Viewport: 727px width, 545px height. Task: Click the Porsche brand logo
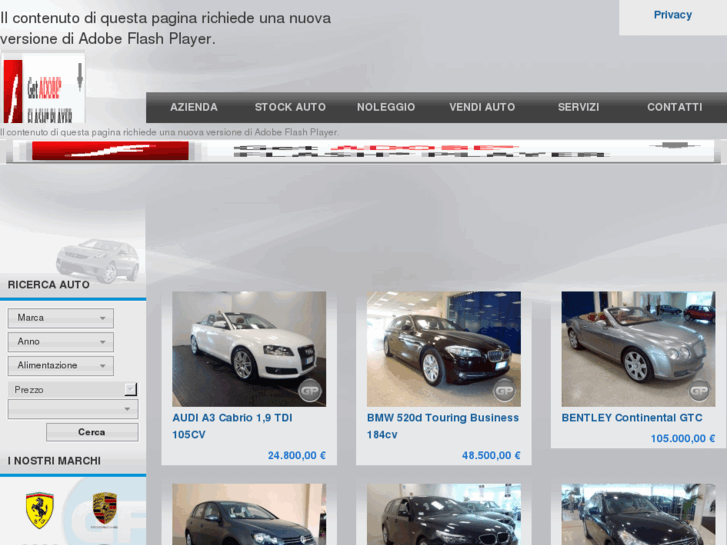click(105, 509)
